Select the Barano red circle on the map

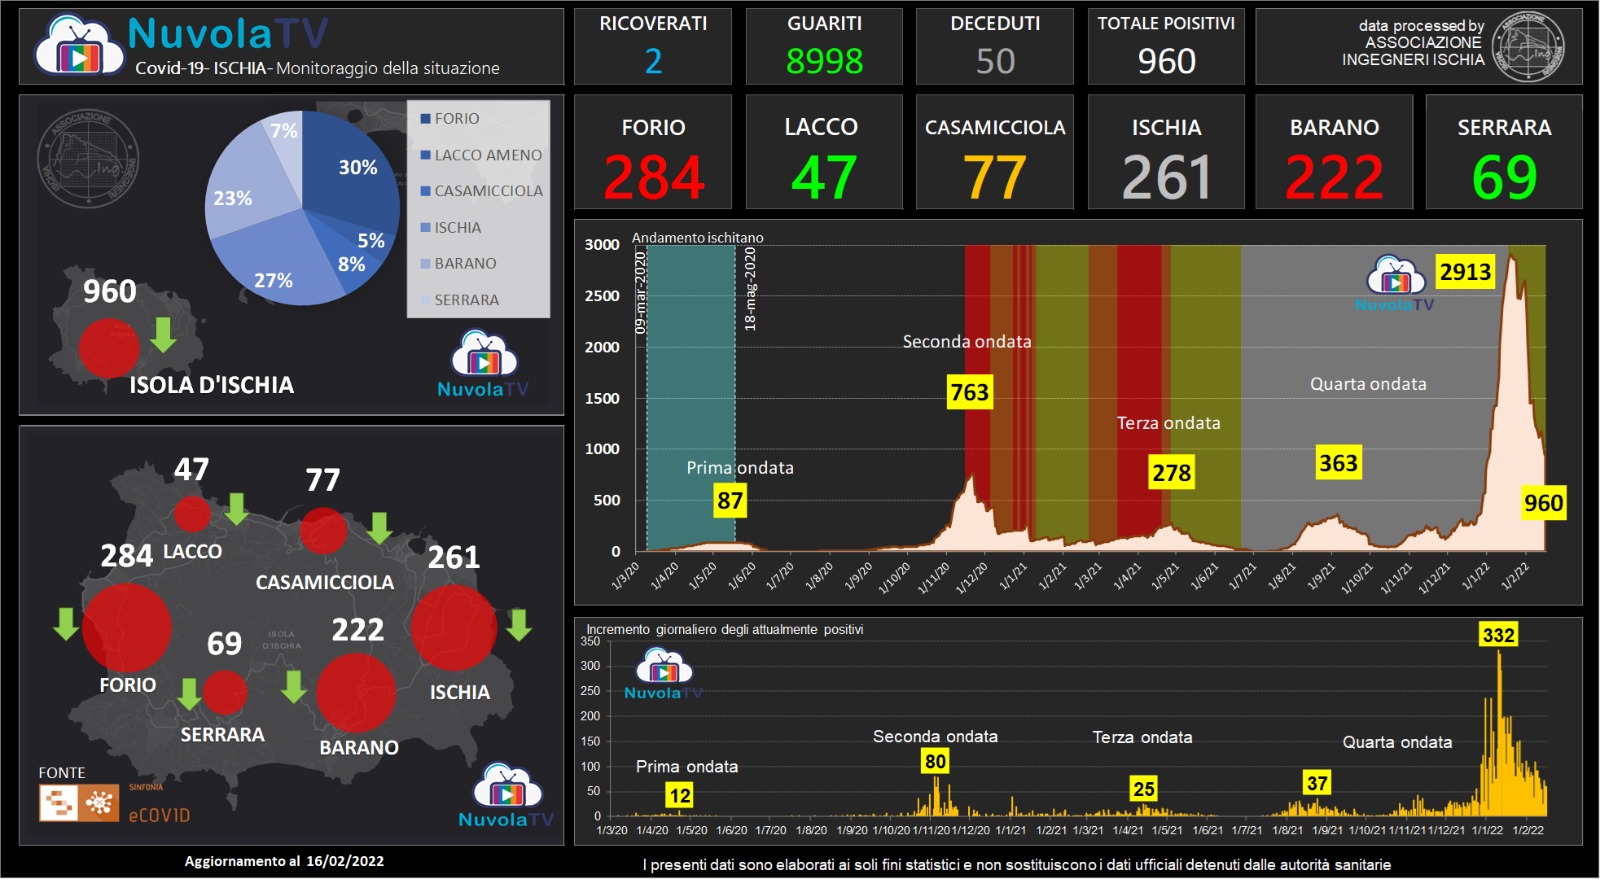coord(356,692)
